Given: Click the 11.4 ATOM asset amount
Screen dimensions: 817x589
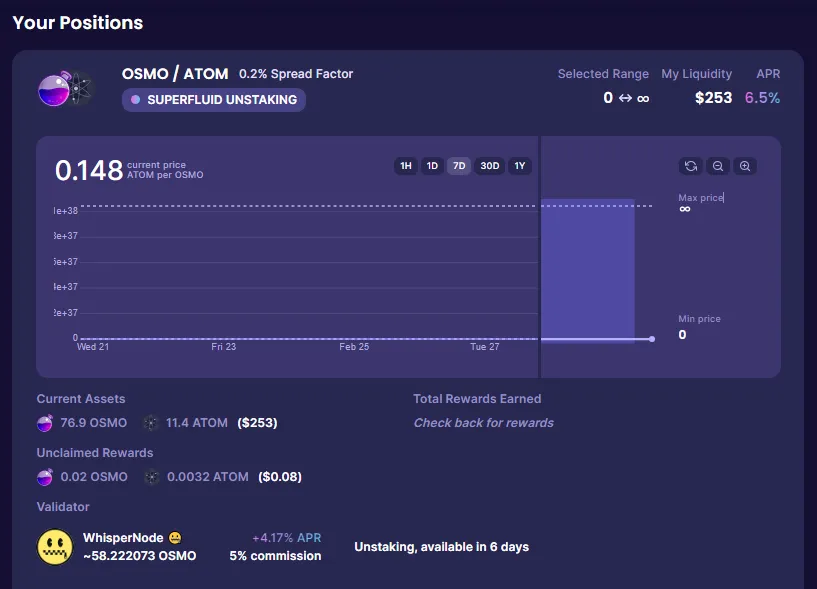Looking at the screenshot, I should (196, 423).
